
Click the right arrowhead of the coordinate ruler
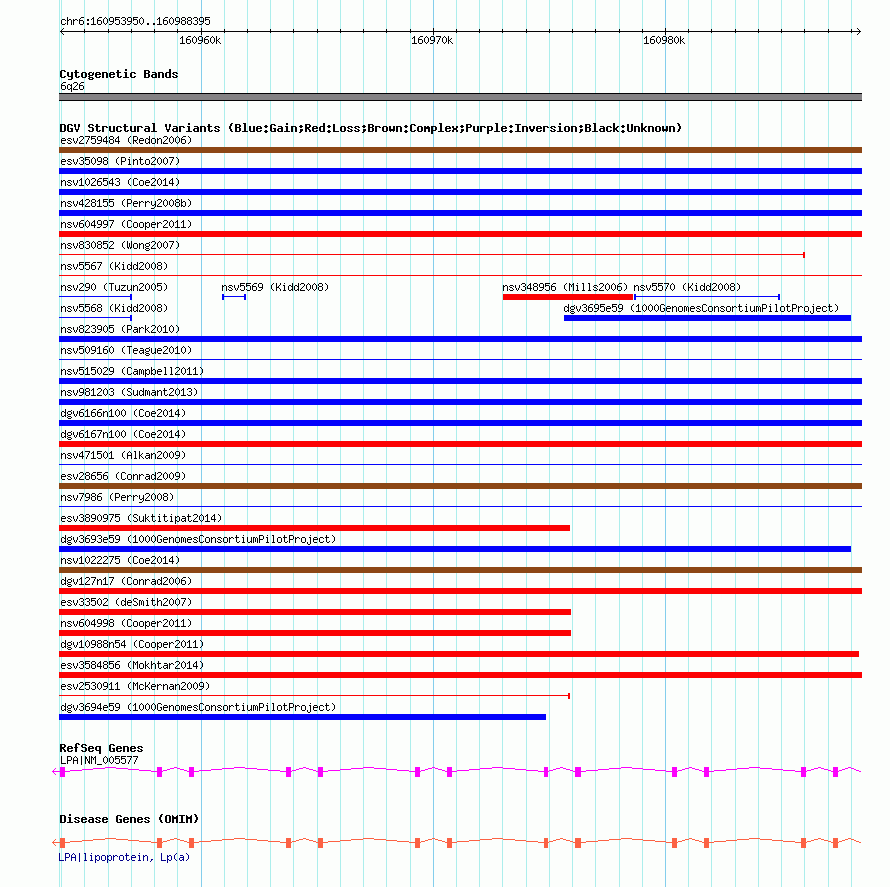(x=858, y=32)
